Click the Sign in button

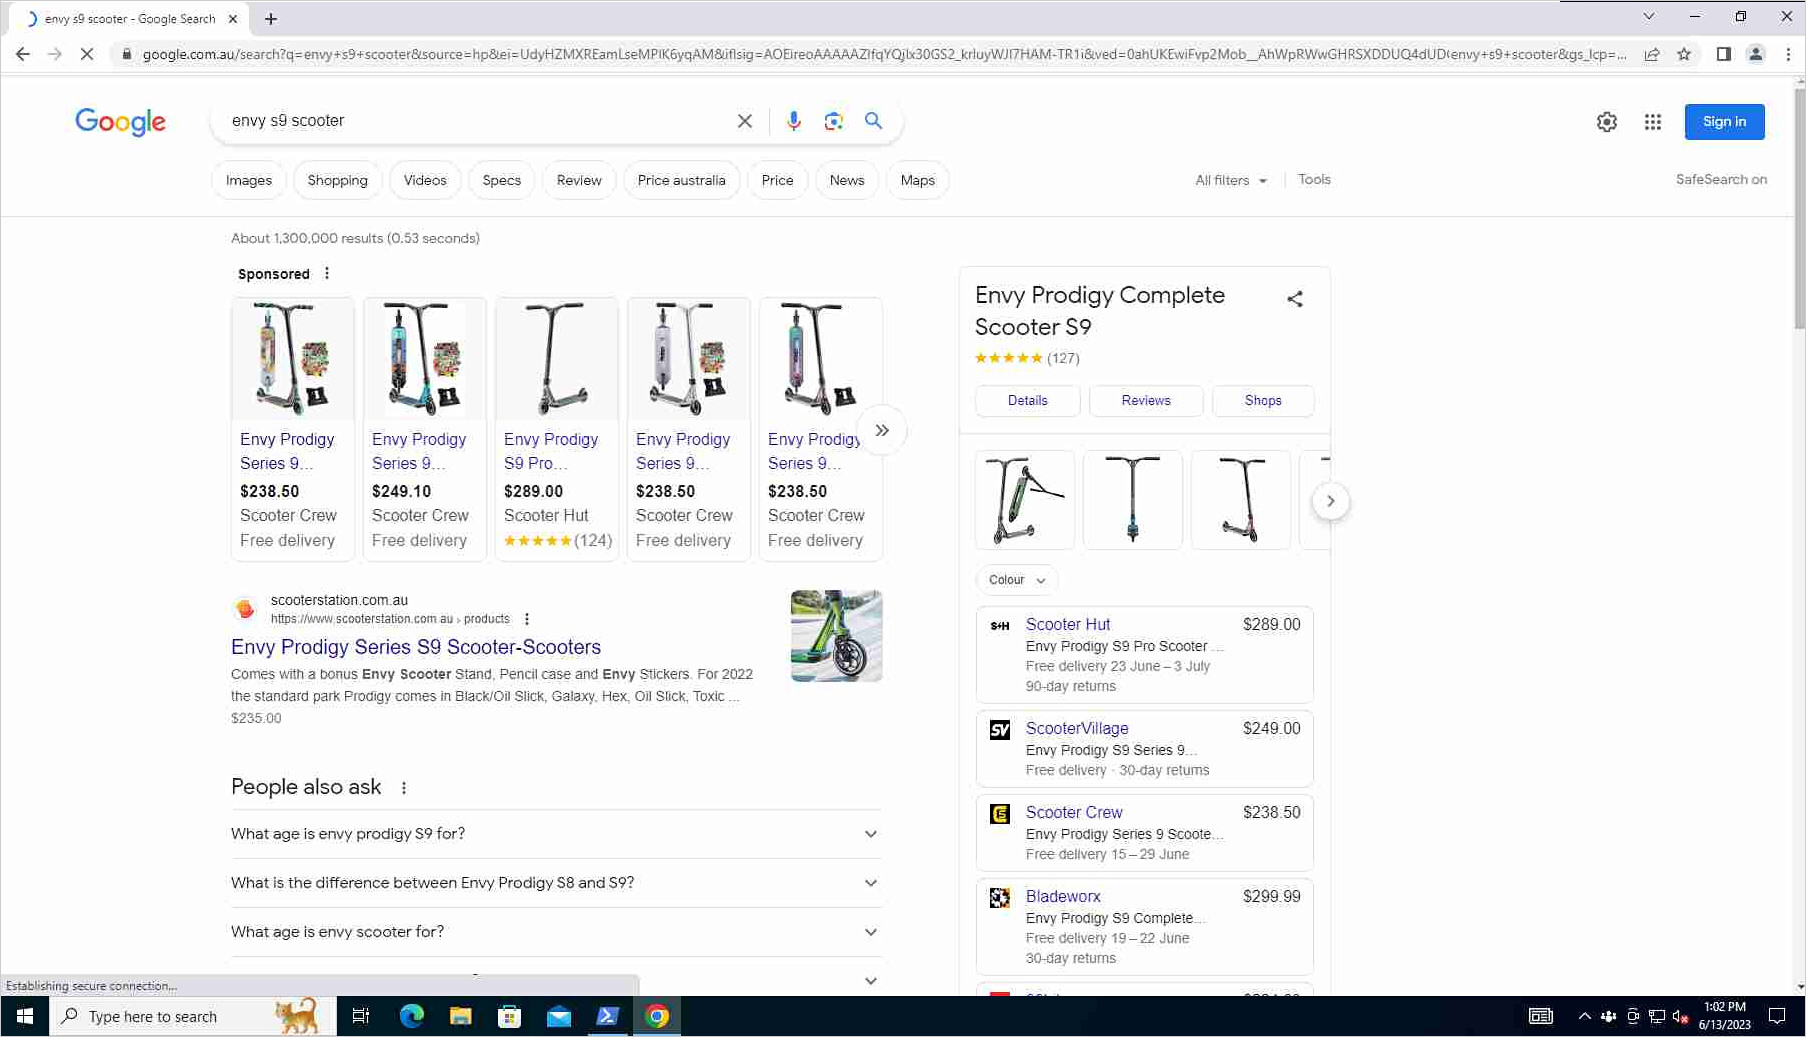click(1724, 122)
